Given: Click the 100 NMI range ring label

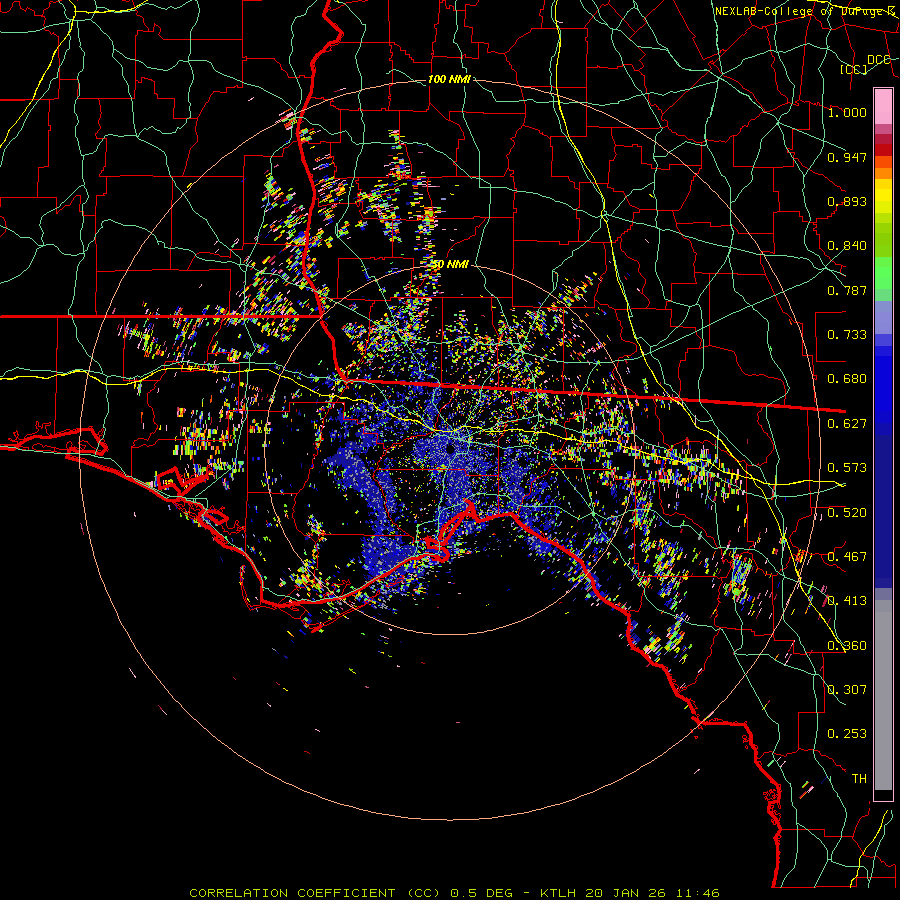Looking at the screenshot, I should coord(449,79).
